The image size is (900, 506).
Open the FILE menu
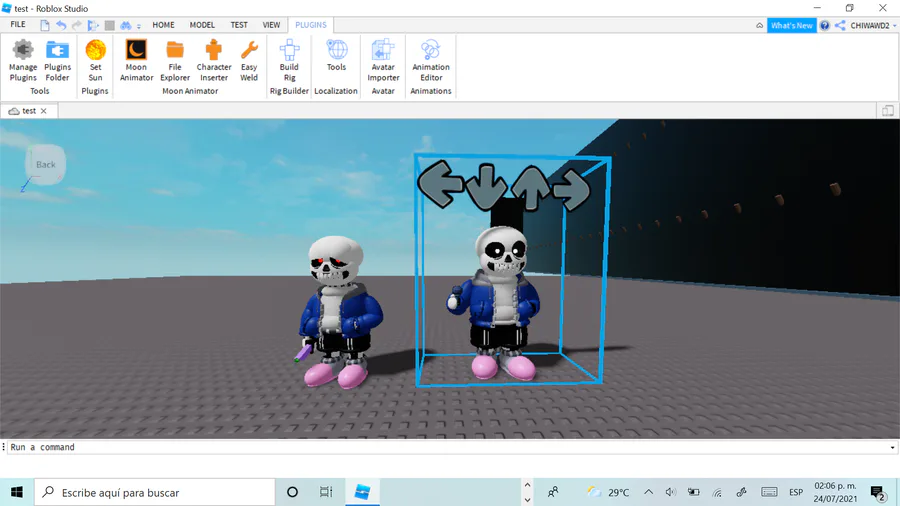[18, 25]
